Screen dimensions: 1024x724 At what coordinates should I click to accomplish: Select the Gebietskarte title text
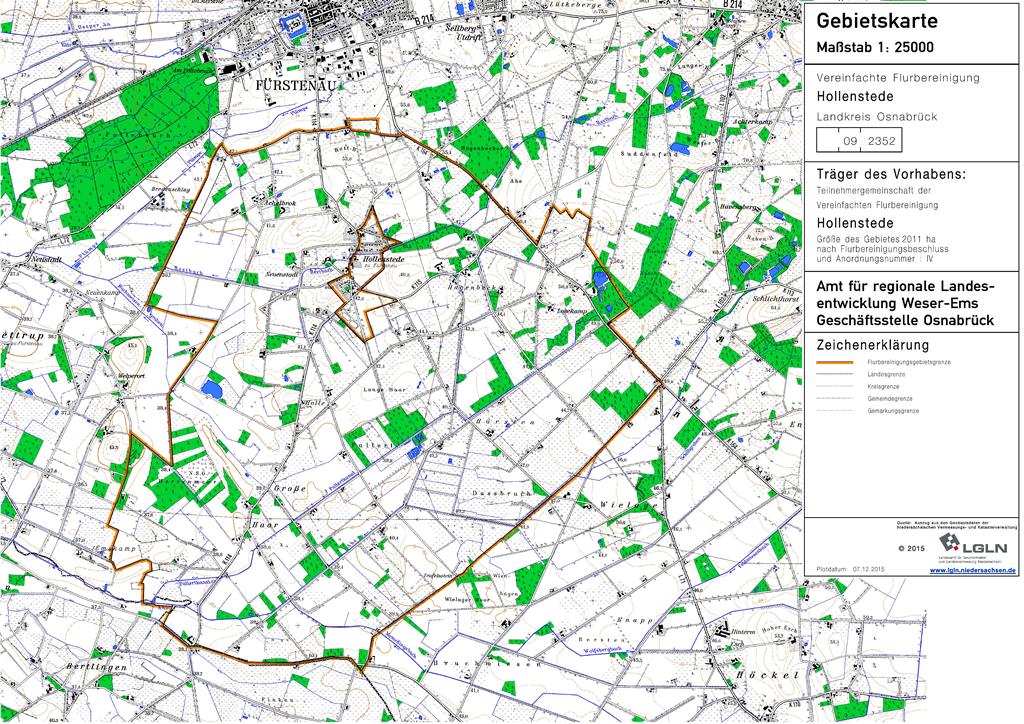click(x=877, y=21)
